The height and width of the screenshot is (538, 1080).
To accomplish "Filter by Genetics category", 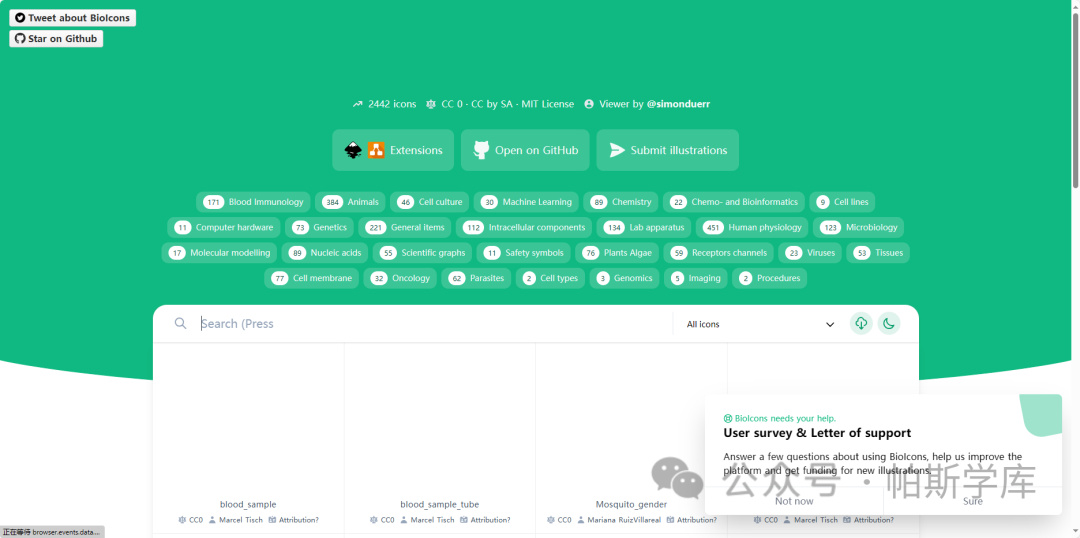I will click(x=320, y=227).
